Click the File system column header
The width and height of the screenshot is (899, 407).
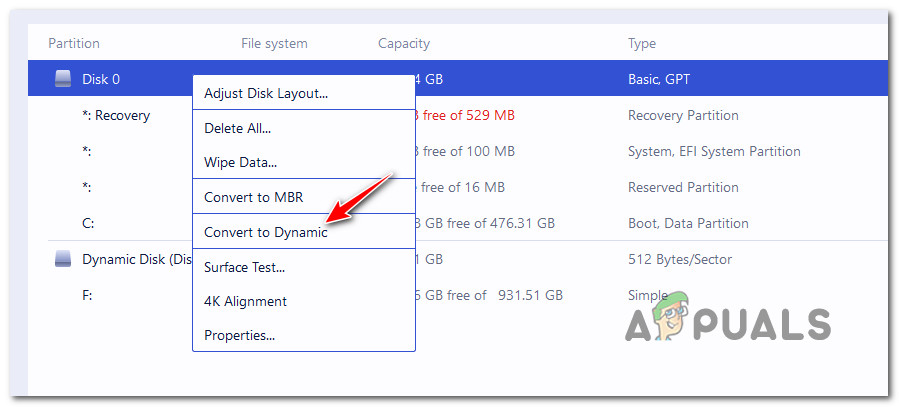[x=274, y=43]
